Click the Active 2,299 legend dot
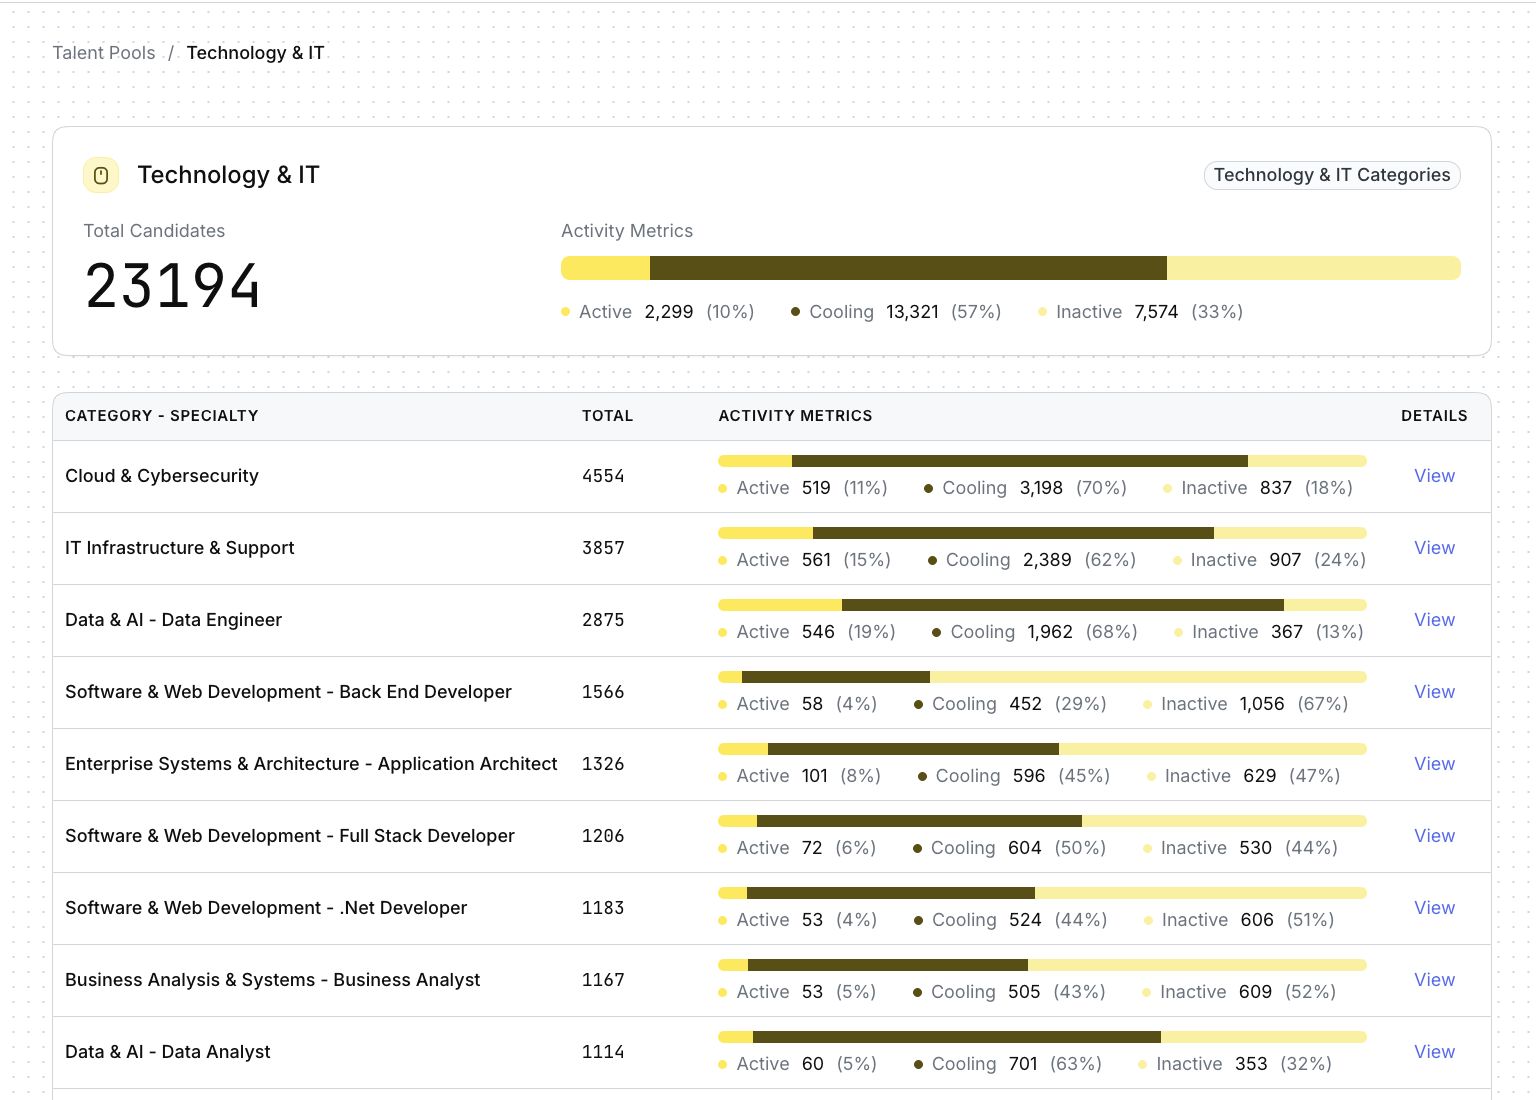 coord(566,312)
